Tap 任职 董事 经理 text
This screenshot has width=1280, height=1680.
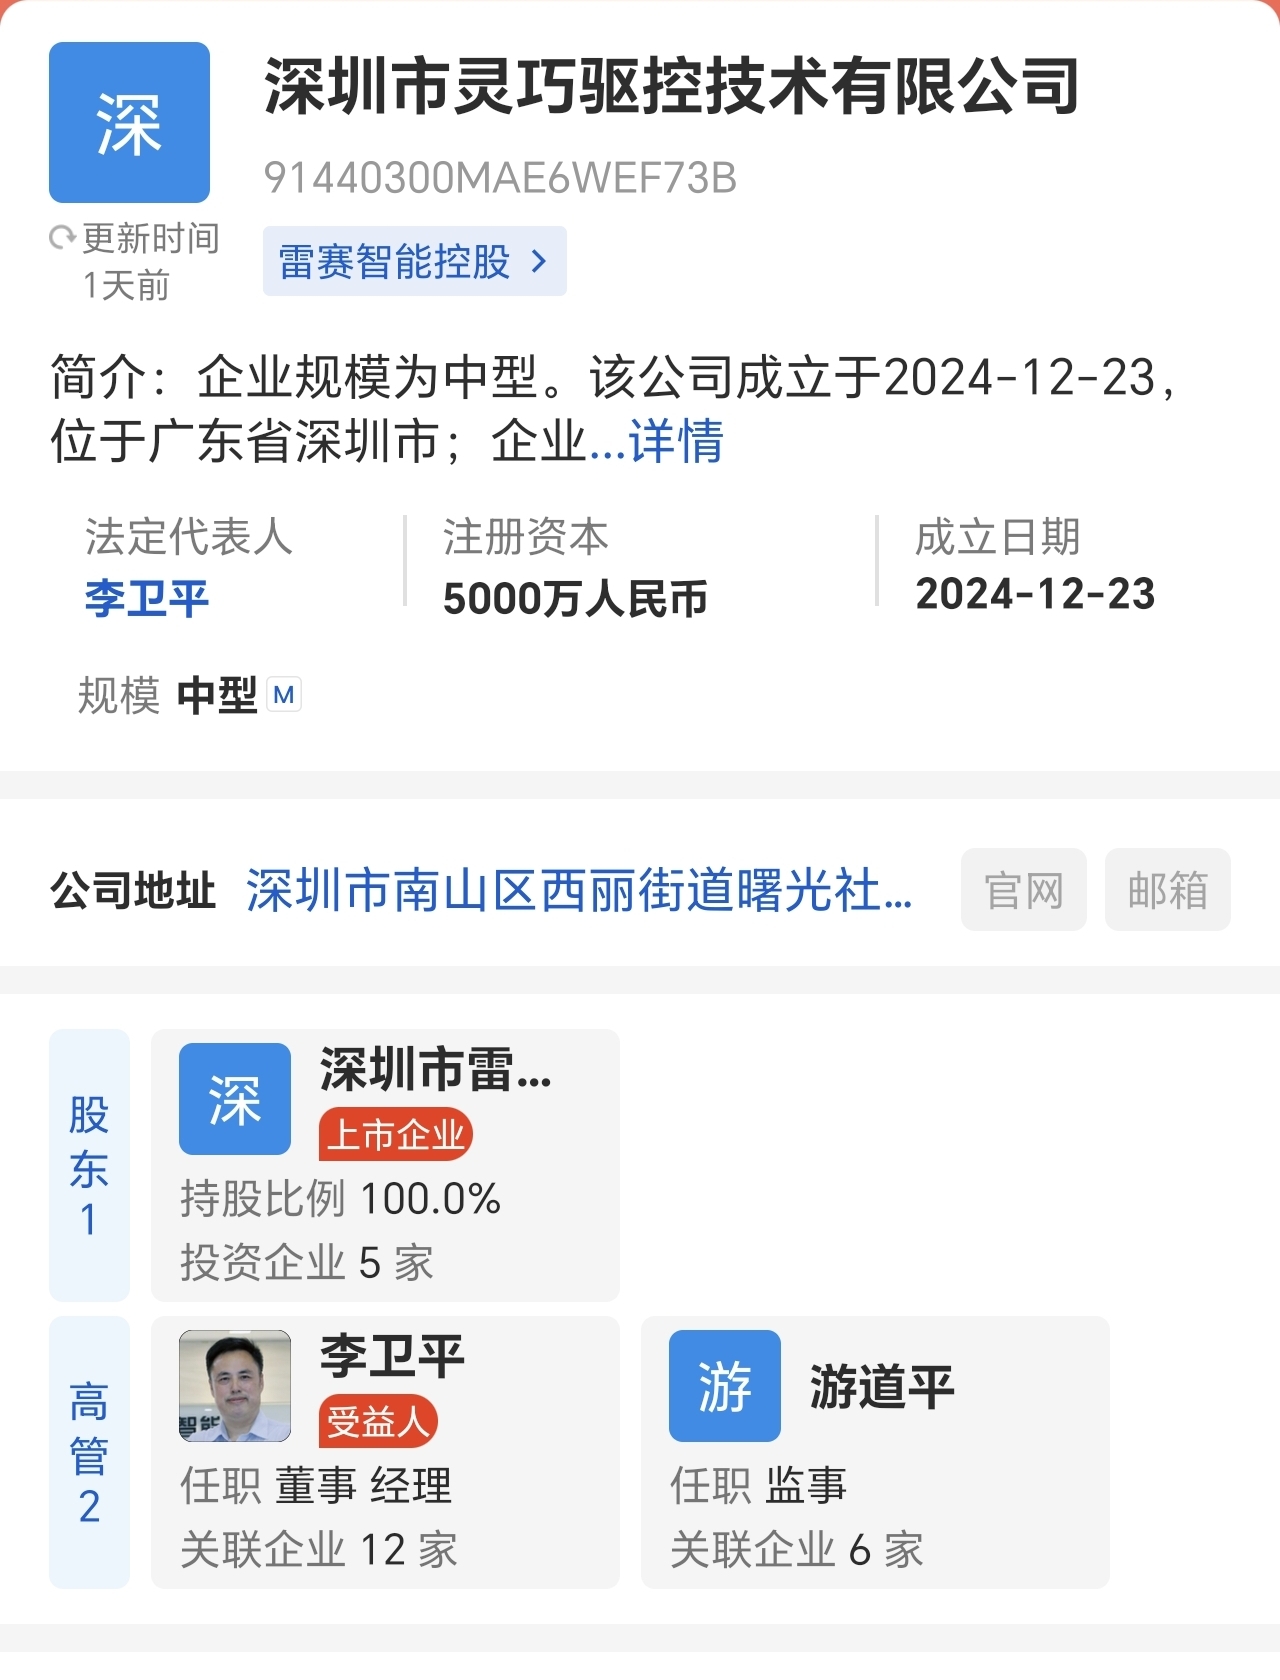click(x=316, y=1486)
